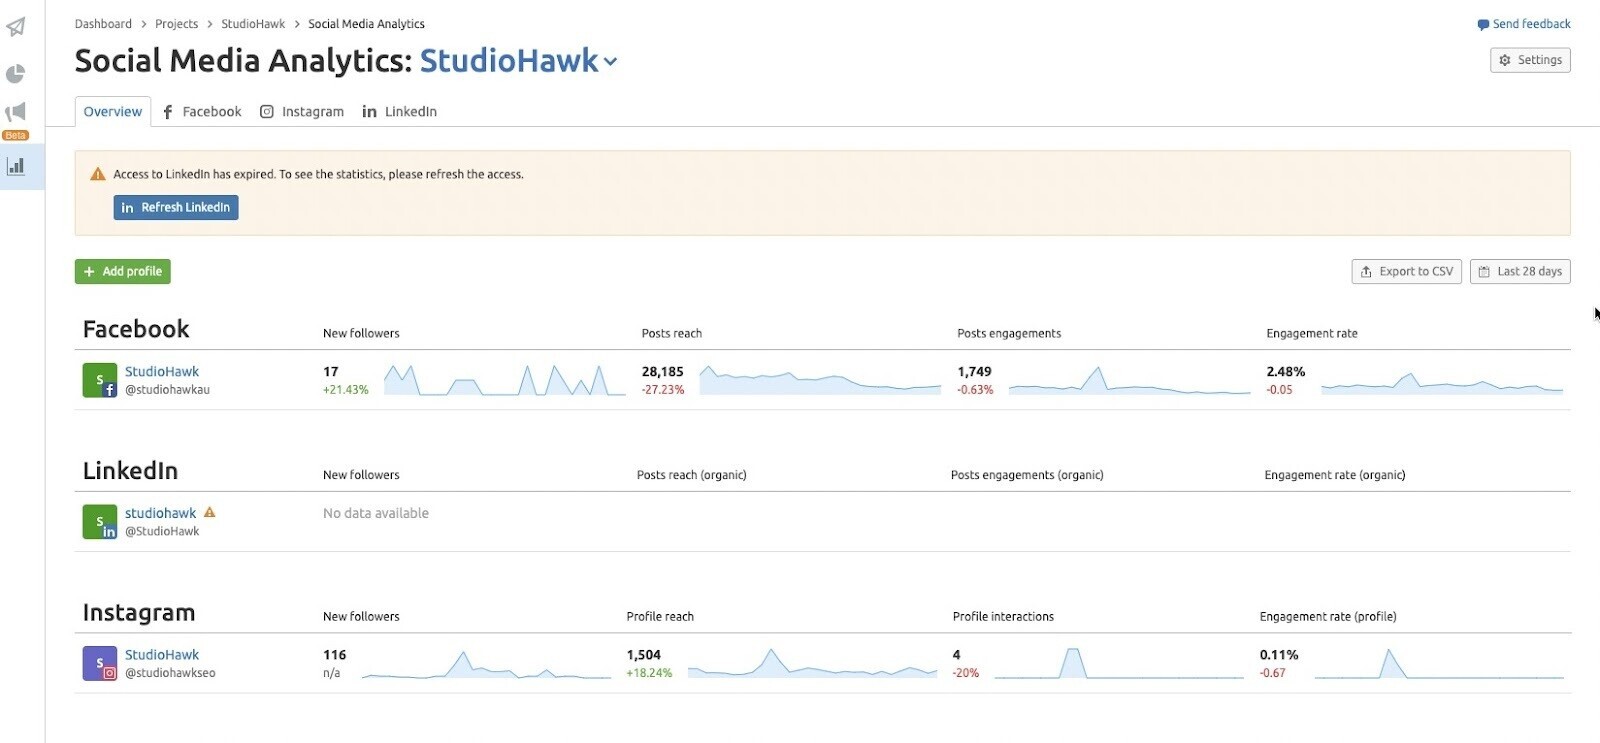
Task: Click the Instagram section heading
Action: (x=139, y=612)
